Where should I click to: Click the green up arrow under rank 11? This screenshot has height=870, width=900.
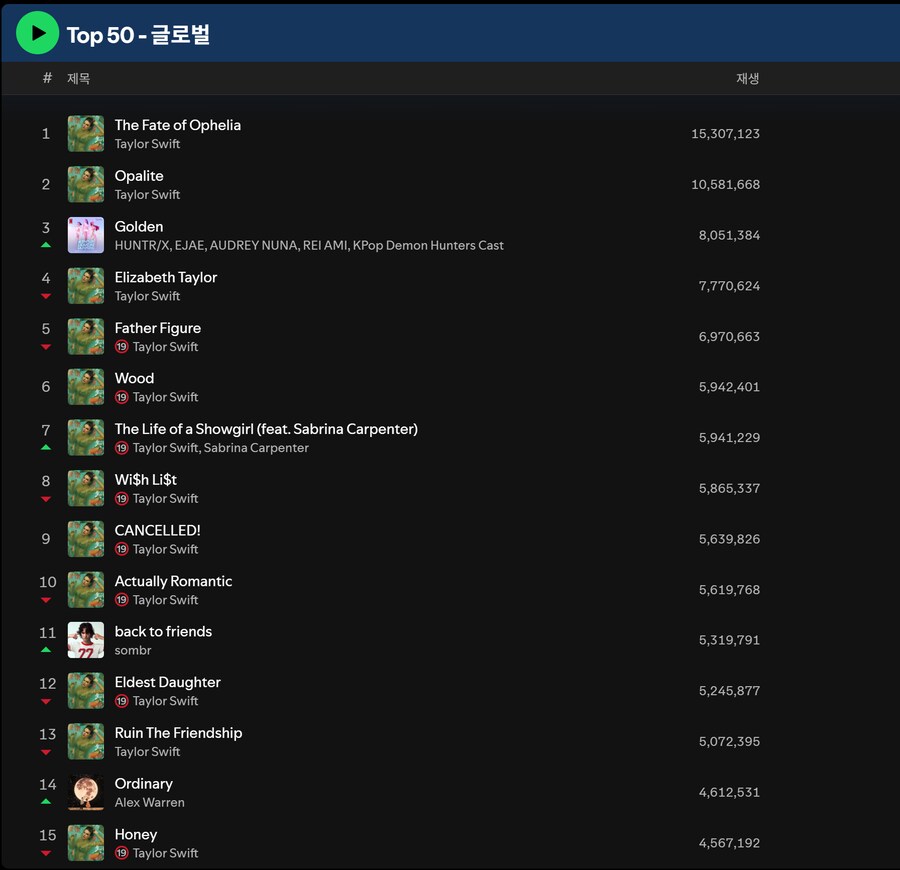pos(46,650)
